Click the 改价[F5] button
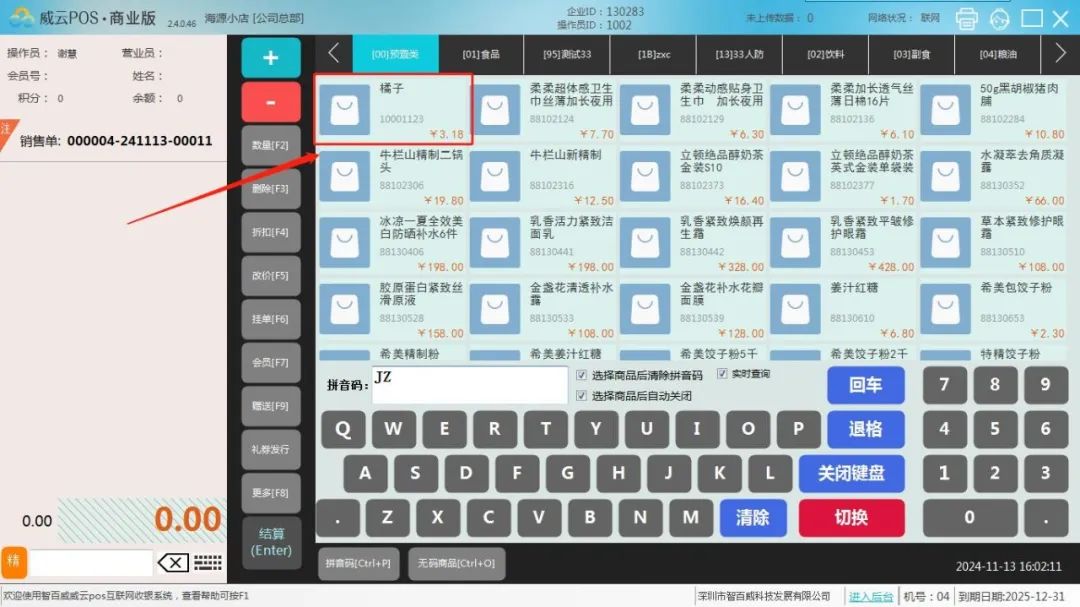The height and width of the screenshot is (607, 1080). point(271,276)
